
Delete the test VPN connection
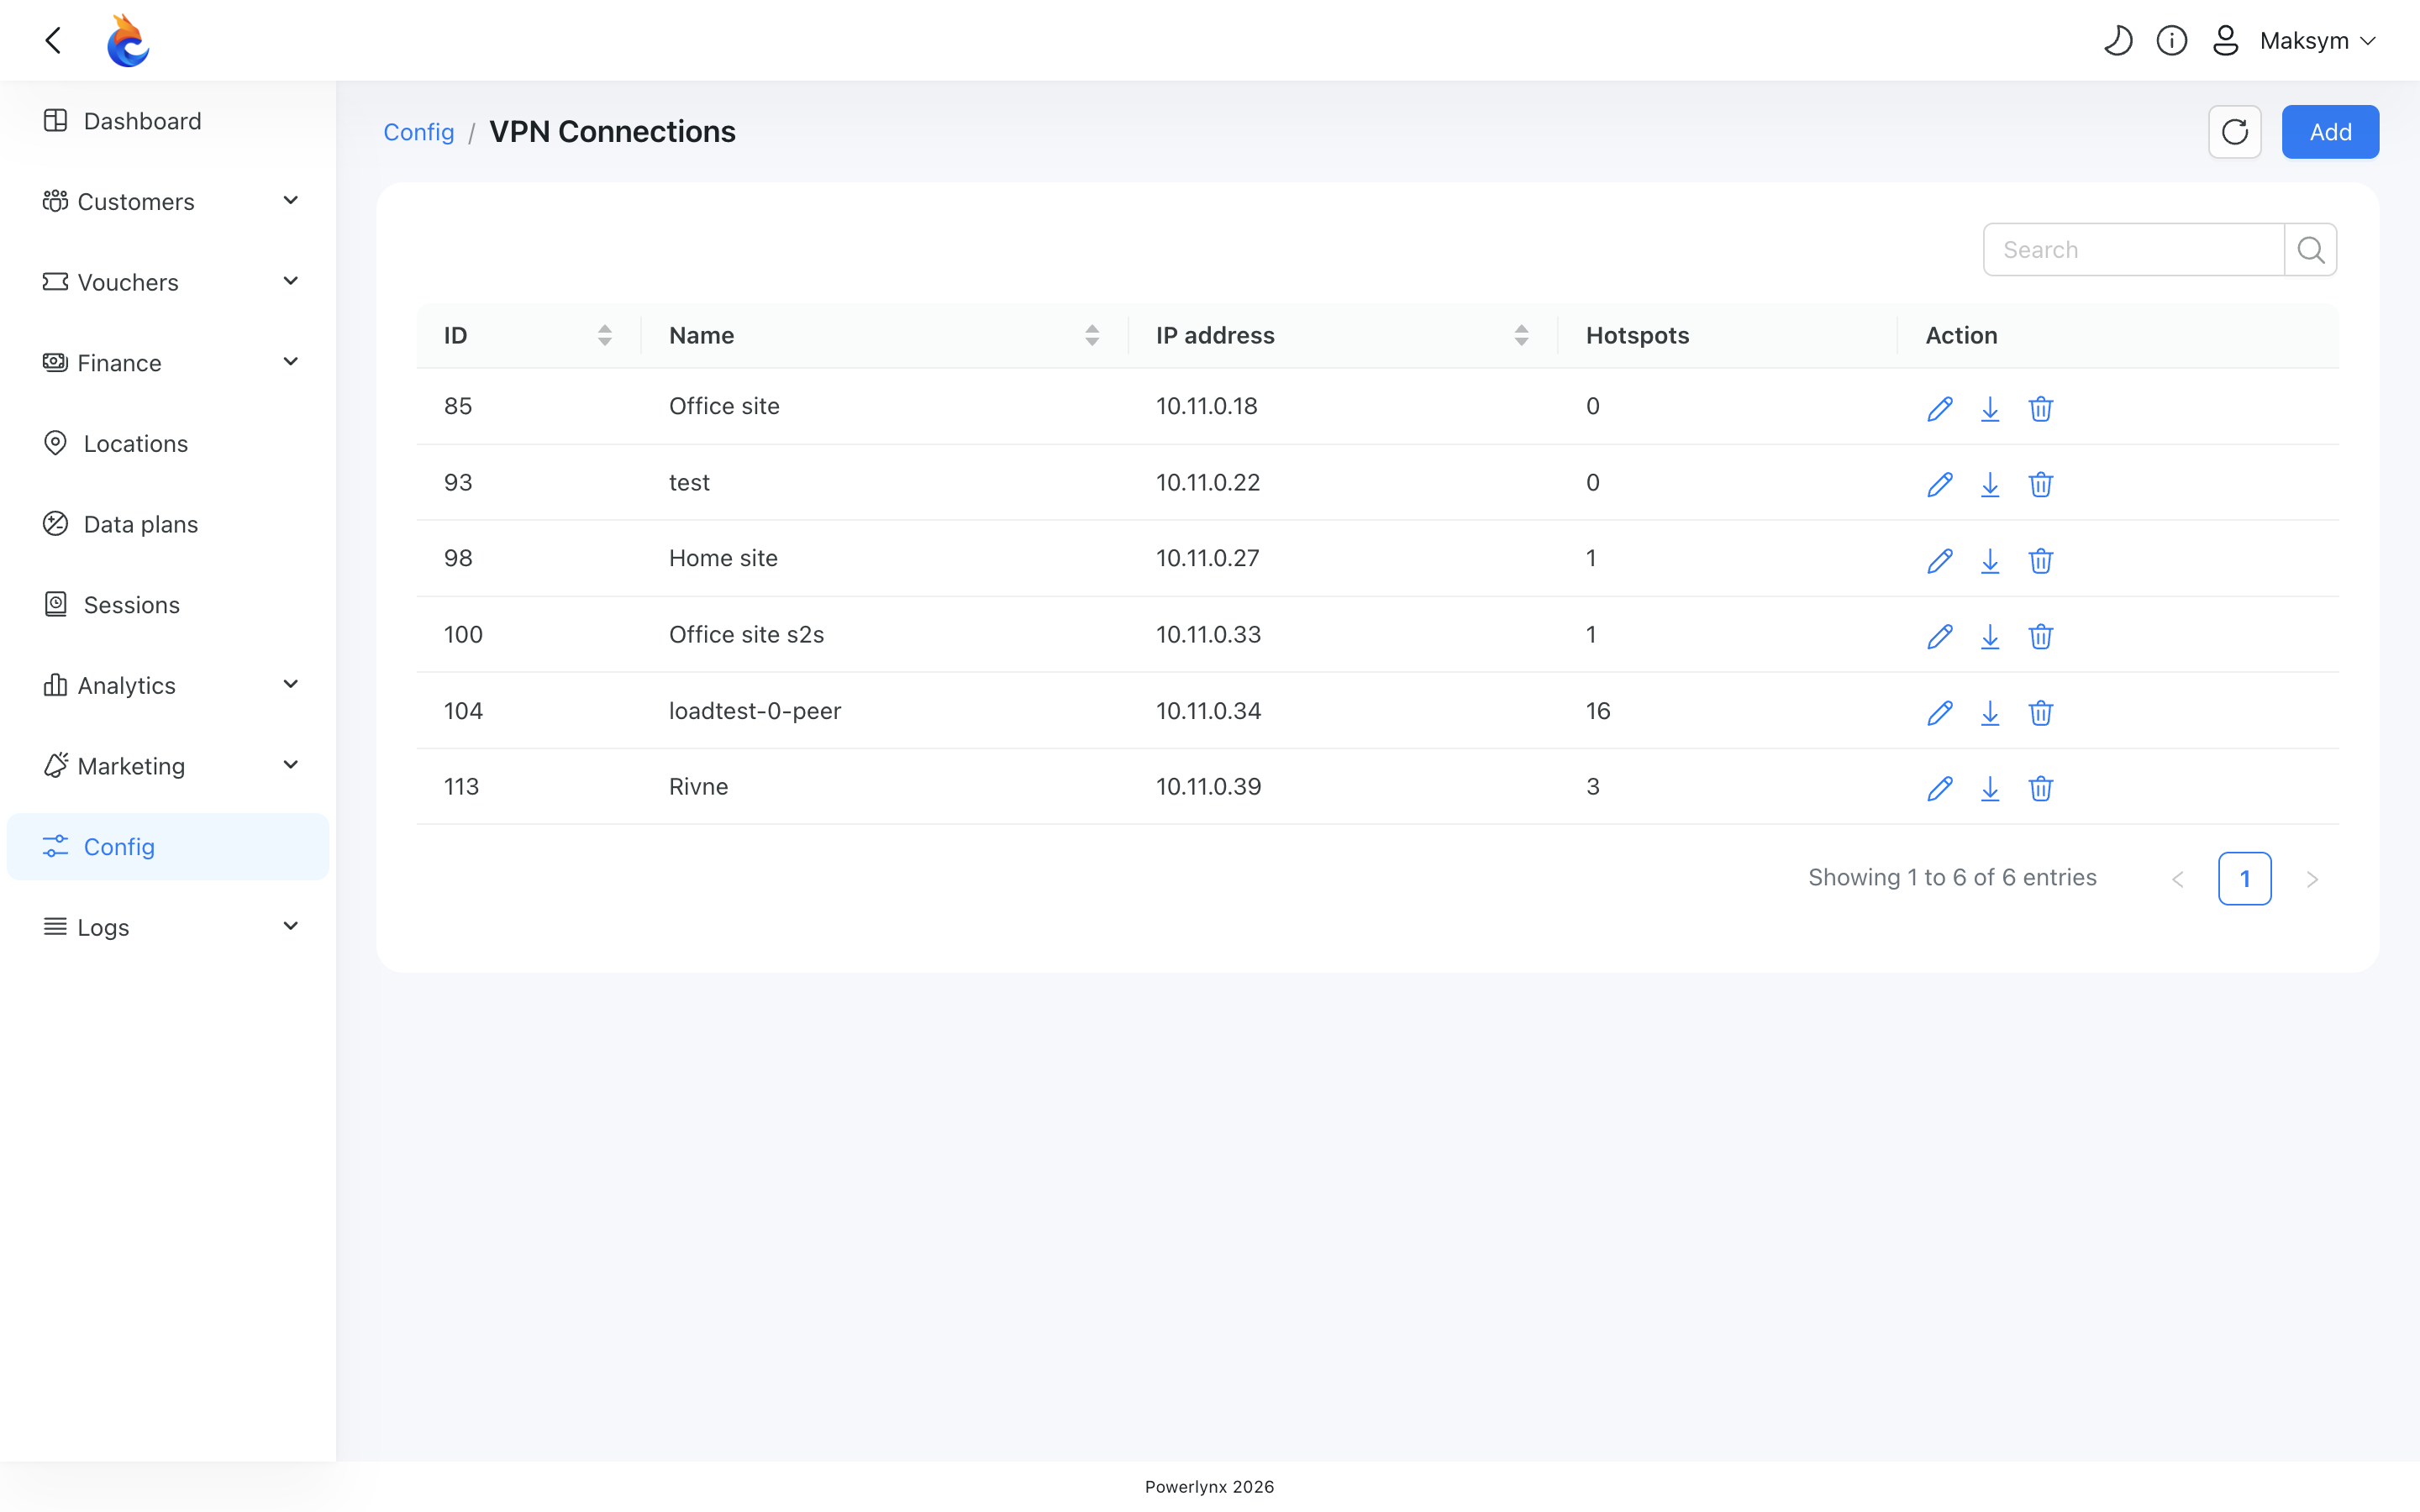pos(2041,485)
